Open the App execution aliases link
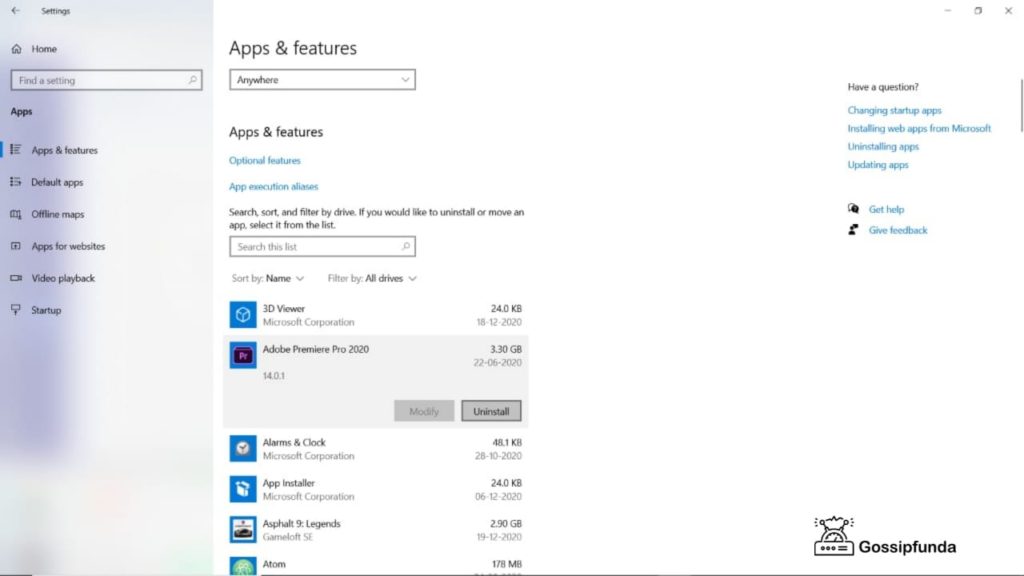The width and height of the screenshot is (1024, 576). (x=274, y=187)
